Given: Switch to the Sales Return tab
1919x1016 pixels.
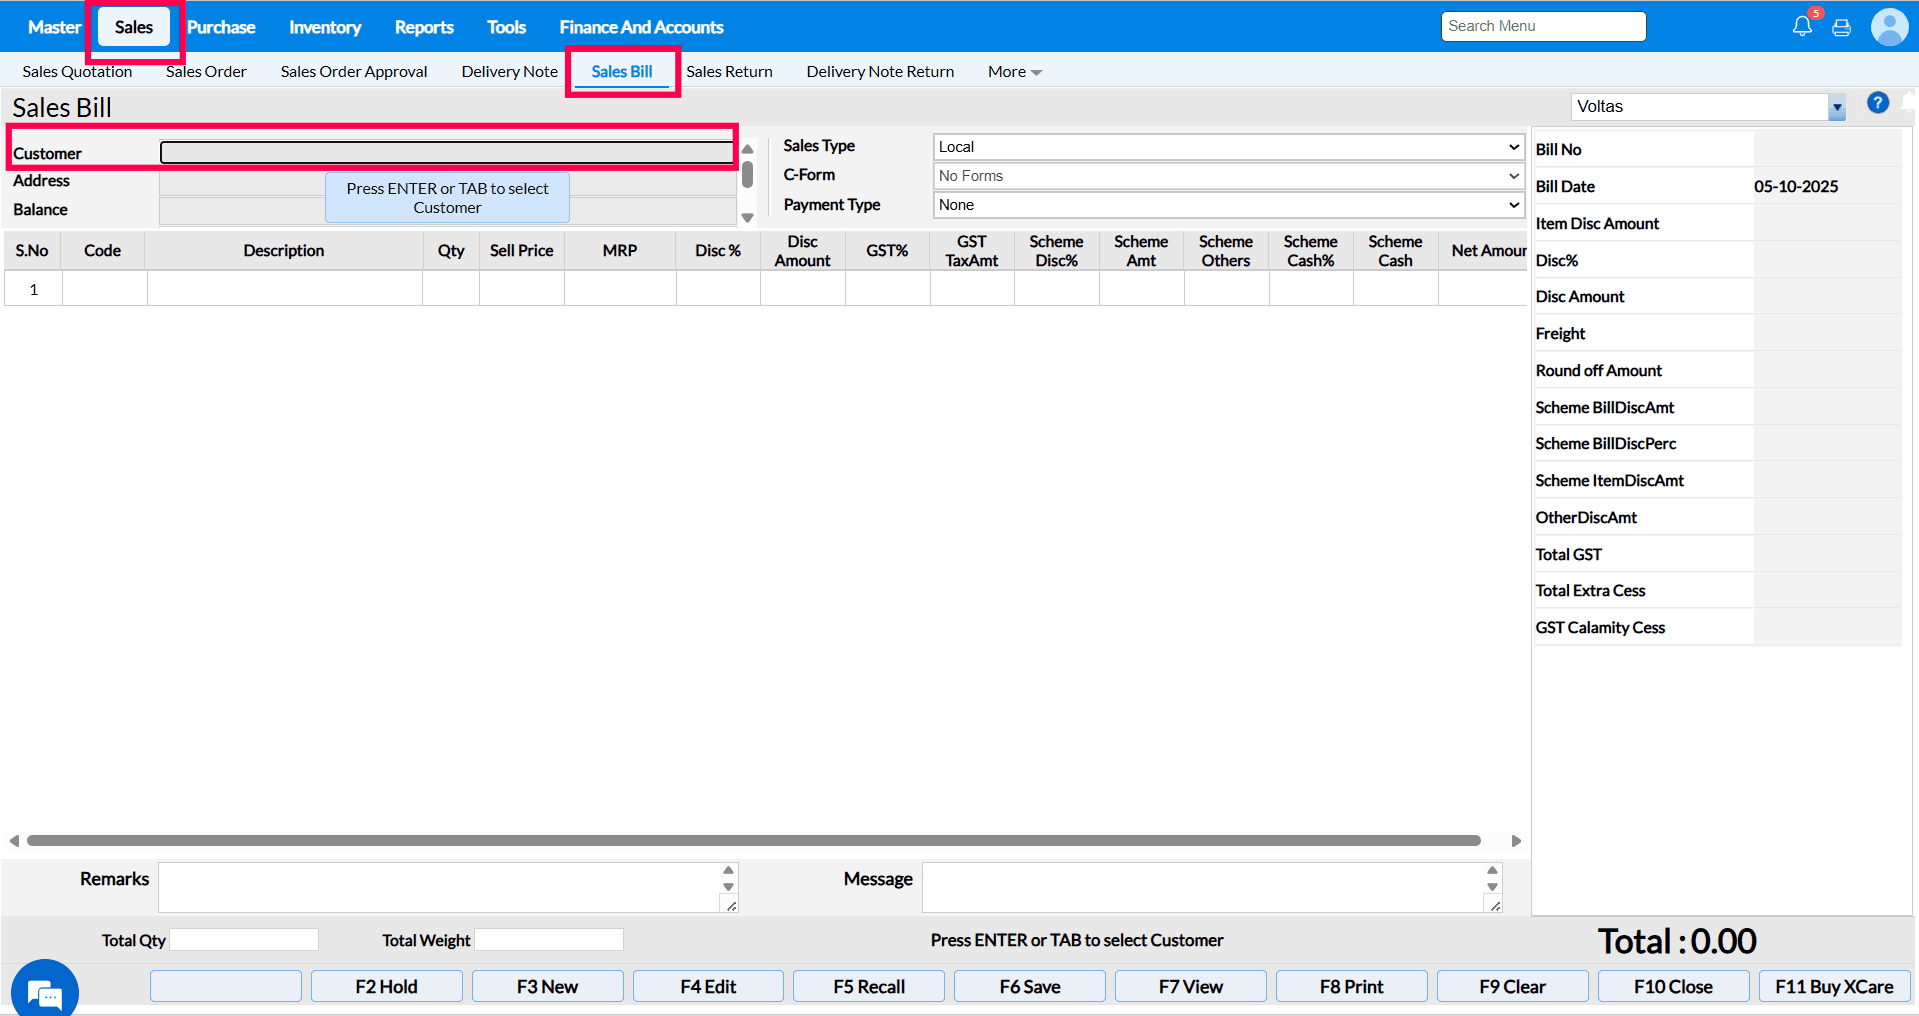Looking at the screenshot, I should [x=729, y=72].
